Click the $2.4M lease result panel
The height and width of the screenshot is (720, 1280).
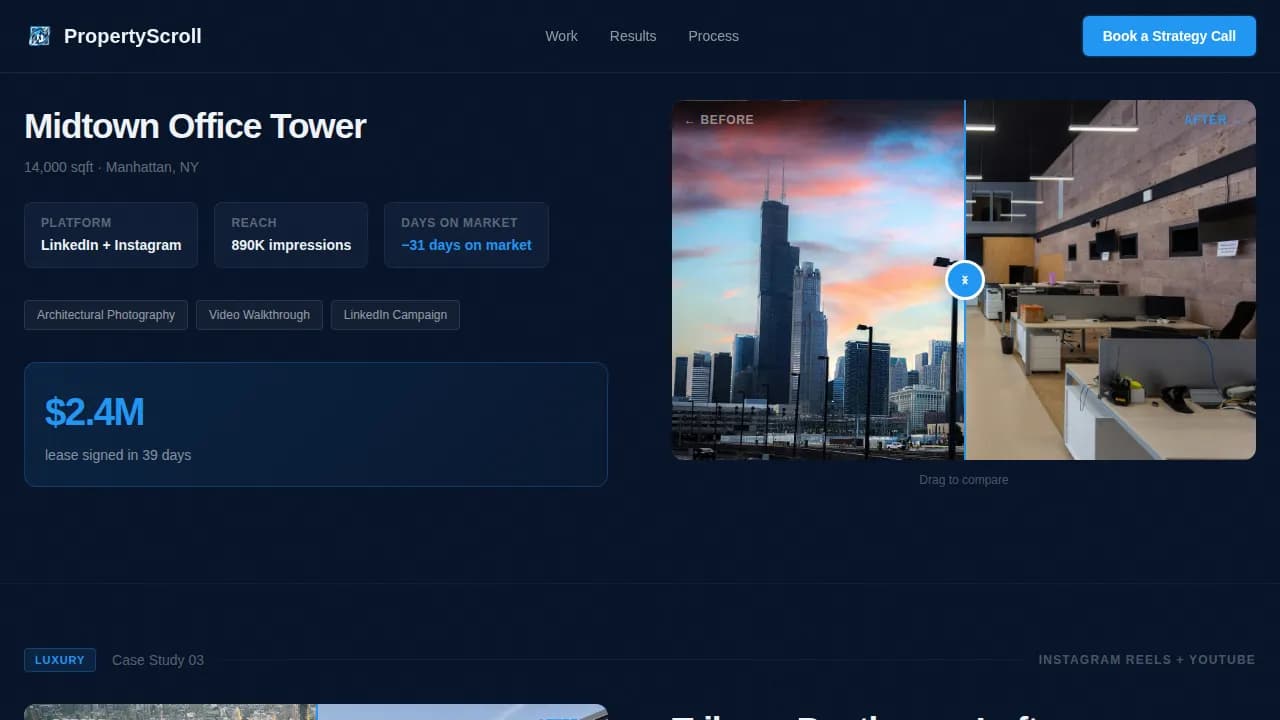(x=316, y=423)
